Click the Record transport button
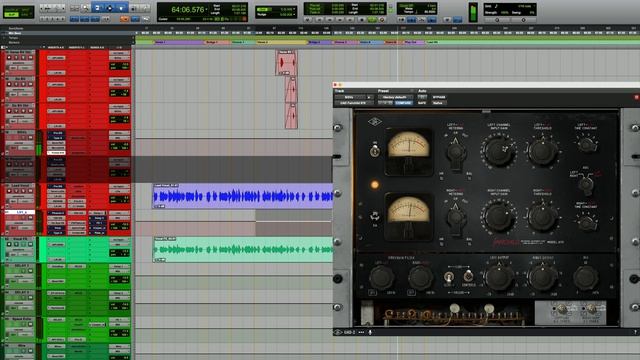This screenshot has height=360, width=640. [x=382, y=19]
